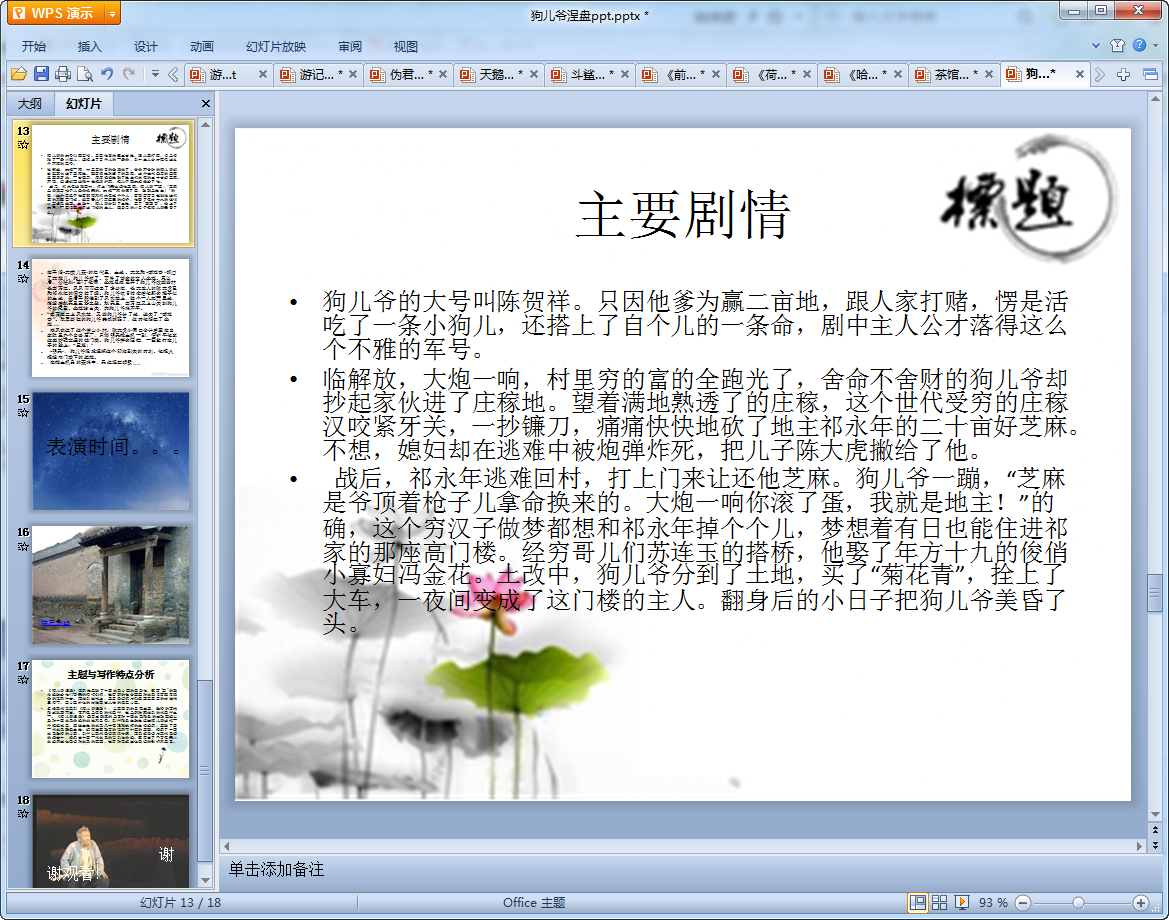1169x920 pixels.
Task: Click the animation star icon under slide 13
Action: (23, 145)
